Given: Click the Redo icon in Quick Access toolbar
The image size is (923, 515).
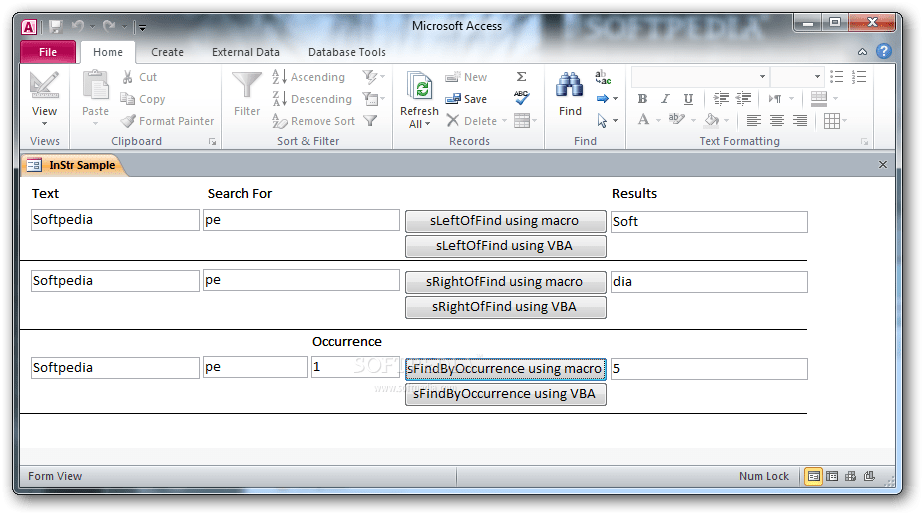Looking at the screenshot, I should [109, 26].
